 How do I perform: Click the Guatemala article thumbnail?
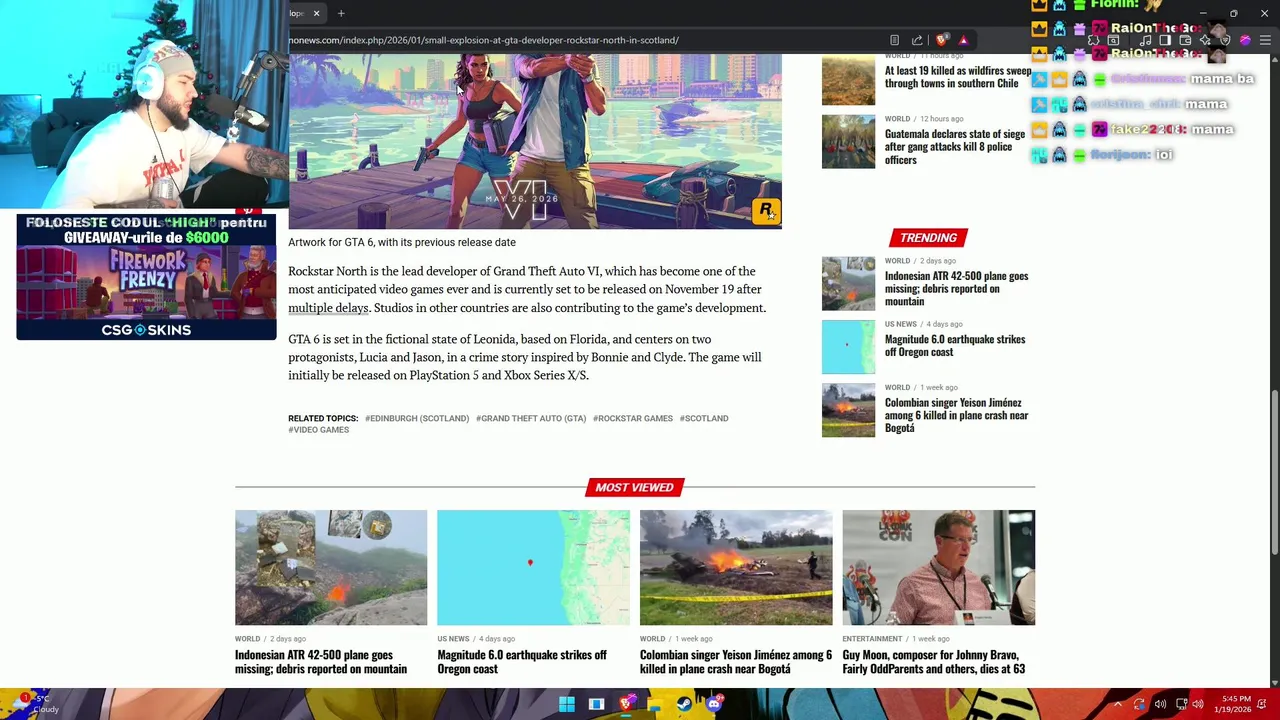(848, 141)
